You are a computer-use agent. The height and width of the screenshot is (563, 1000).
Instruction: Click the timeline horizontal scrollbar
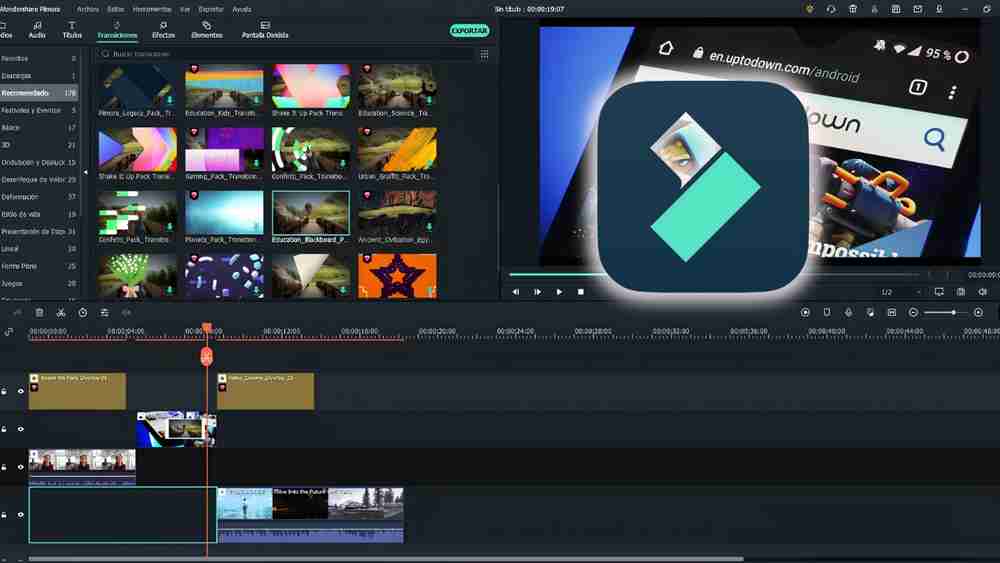(x=386, y=559)
